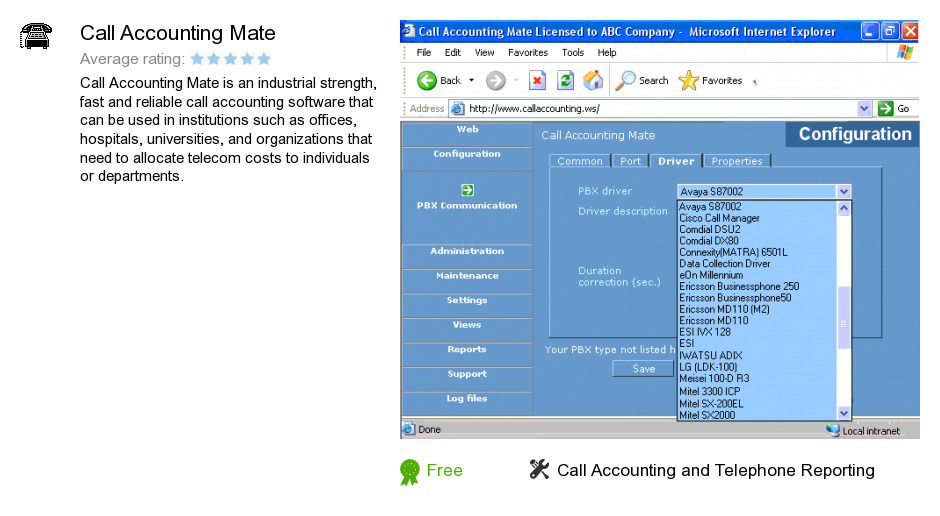The height and width of the screenshot is (516, 940).
Task: Click the page icon in address bar
Action: point(457,108)
